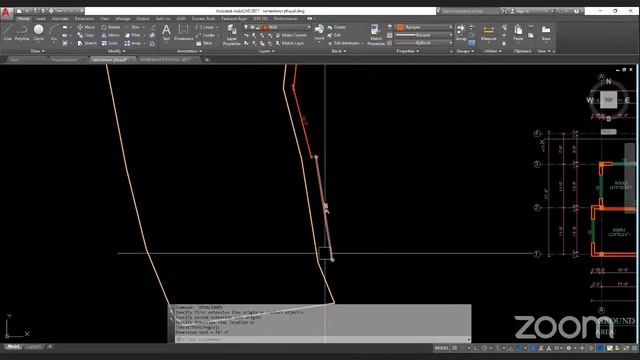Switch to the View ribbon tab
This screenshot has height=360, width=640.
[105, 19]
